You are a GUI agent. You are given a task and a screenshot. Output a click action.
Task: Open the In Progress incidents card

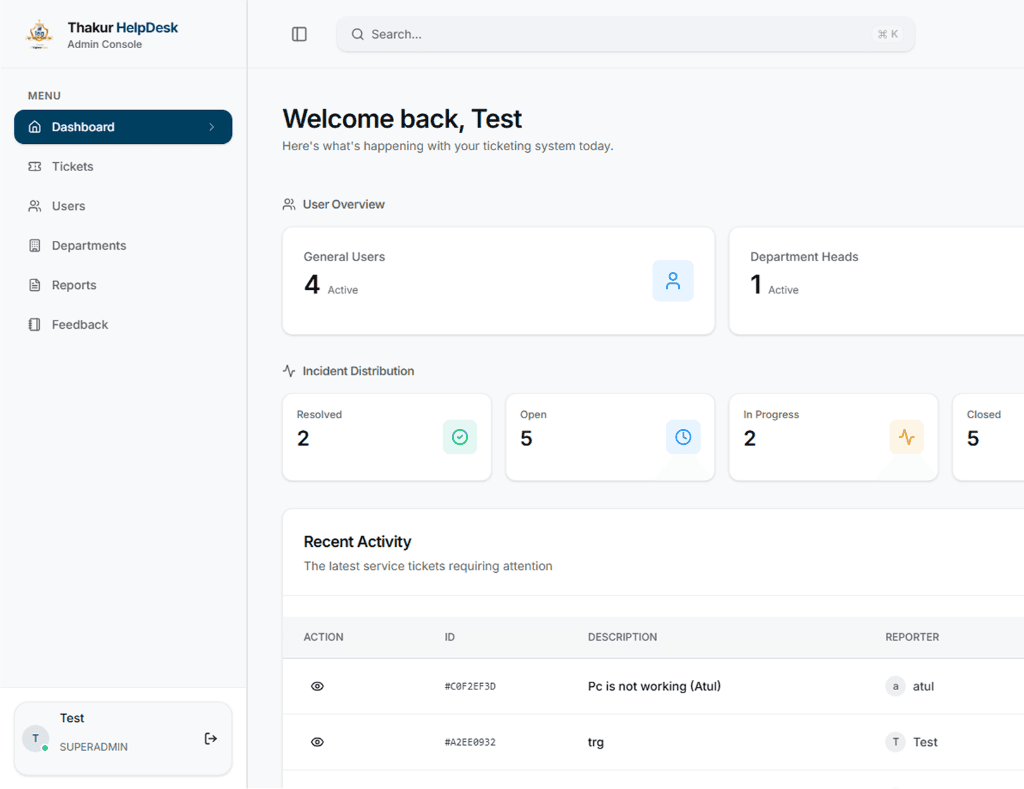click(x=833, y=437)
